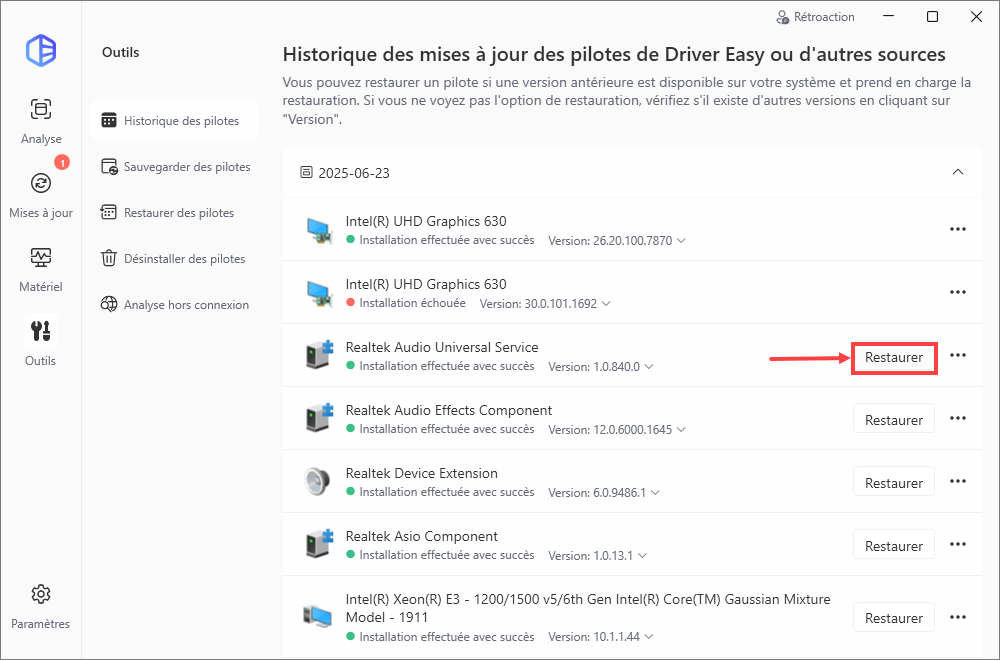Restore Realtek Audio Universal Service driver
Image resolution: width=1000 pixels, height=660 pixels.
tap(894, 358)
